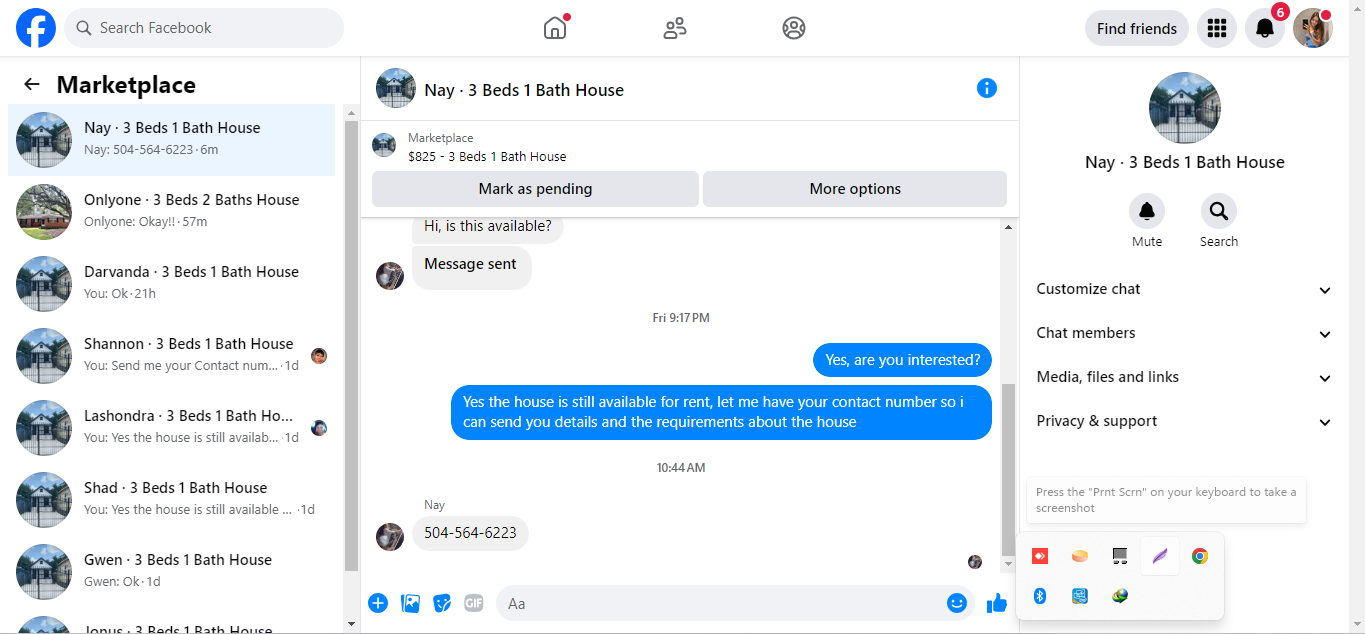Open the notifications bell with badge
This screenshot has height=634, width=1365.
pyautogui.click(x=1265, y=28)
